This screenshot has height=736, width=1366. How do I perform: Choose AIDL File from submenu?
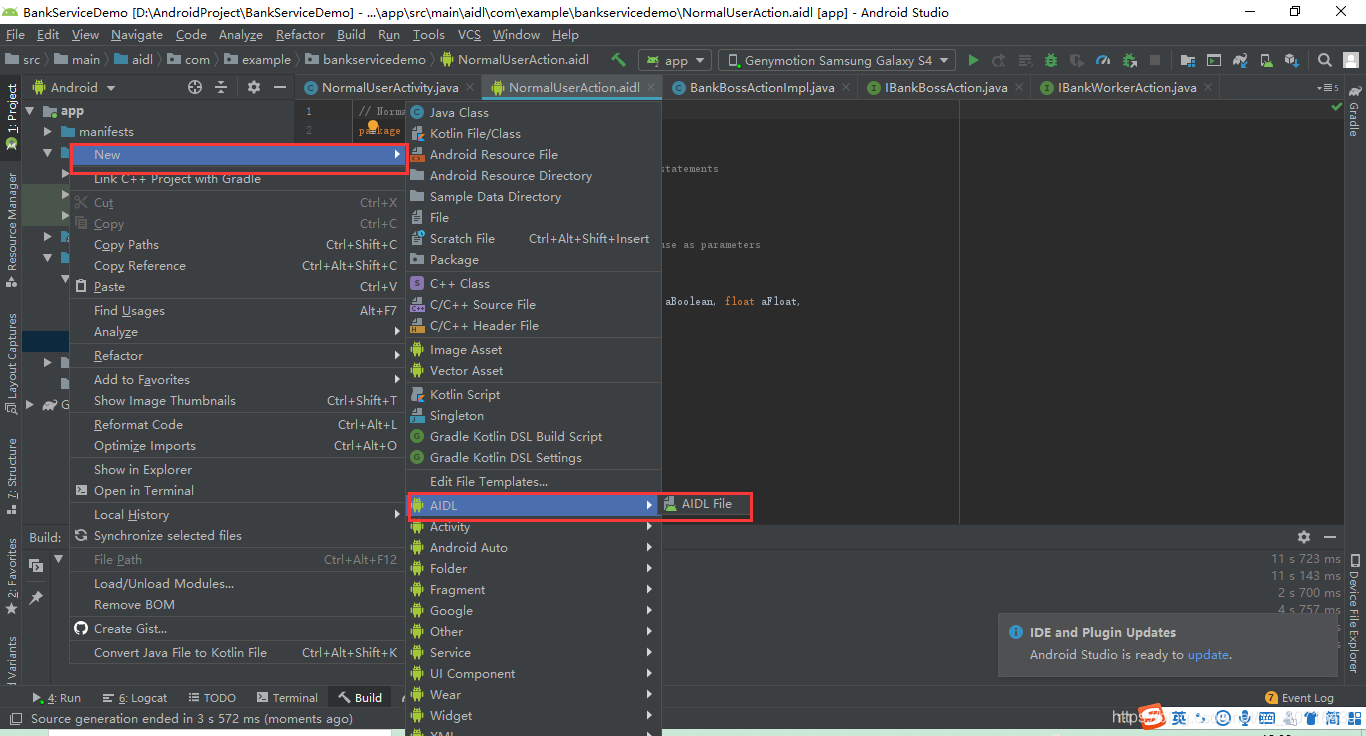click(705, 504)
